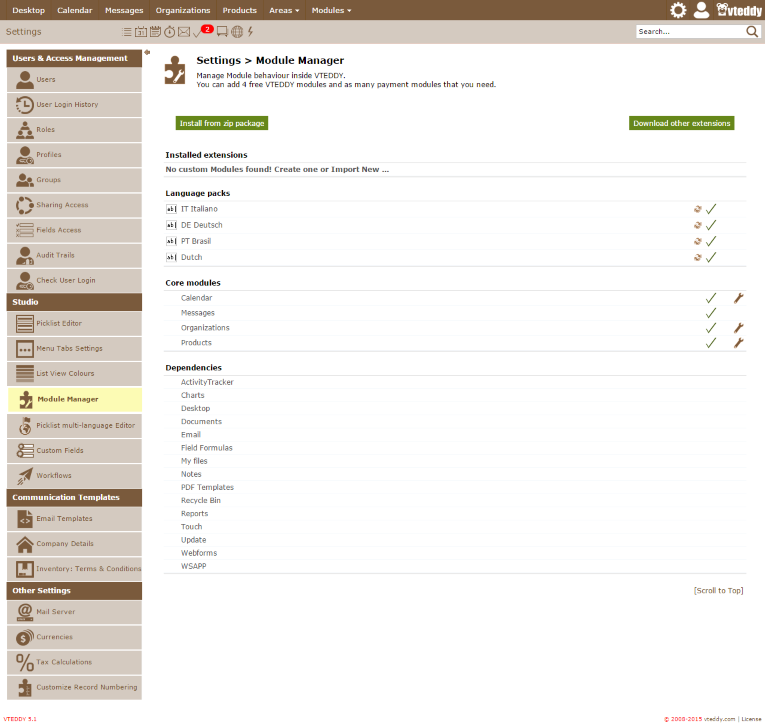The image size is (765, 723).
Task: Open Profiles sidebar item
Action: pos(75,155)
